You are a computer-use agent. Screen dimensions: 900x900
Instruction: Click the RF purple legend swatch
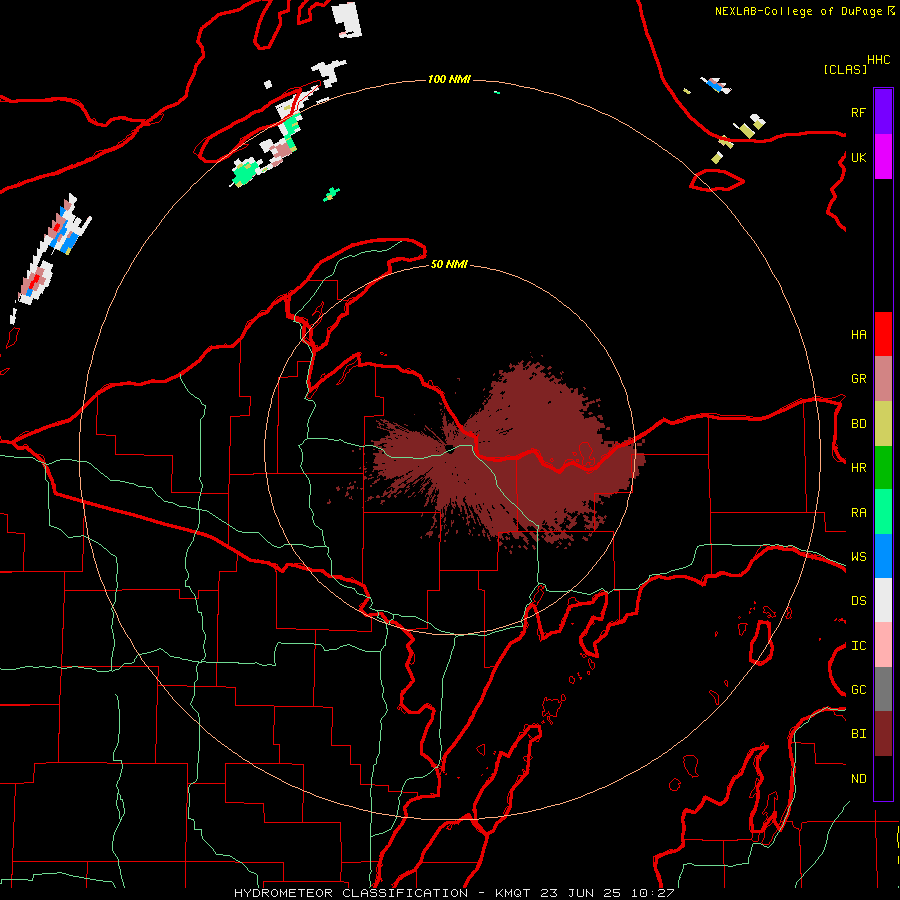click(883, 112)
